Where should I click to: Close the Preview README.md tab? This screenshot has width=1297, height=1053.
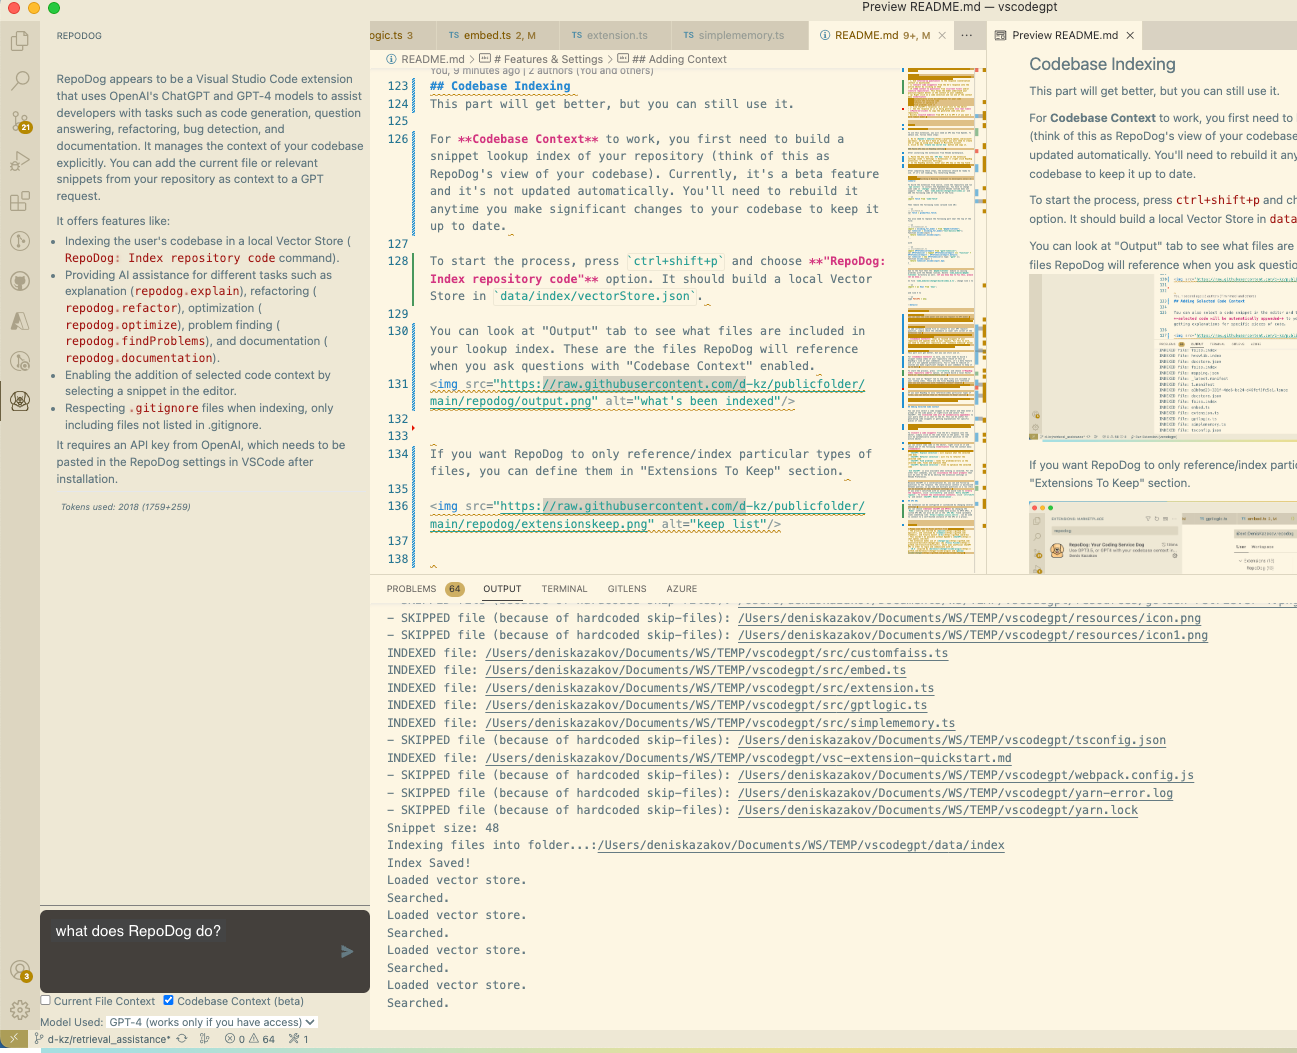point(1130,35)
